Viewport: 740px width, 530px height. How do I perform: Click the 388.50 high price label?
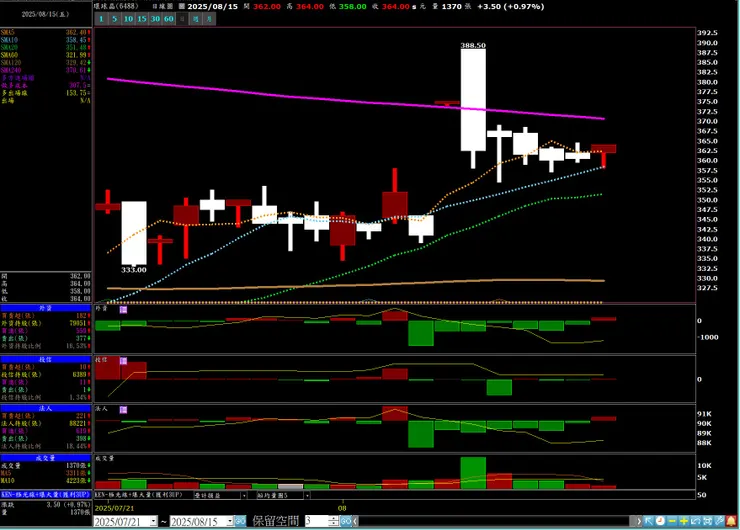pos(473,45)
